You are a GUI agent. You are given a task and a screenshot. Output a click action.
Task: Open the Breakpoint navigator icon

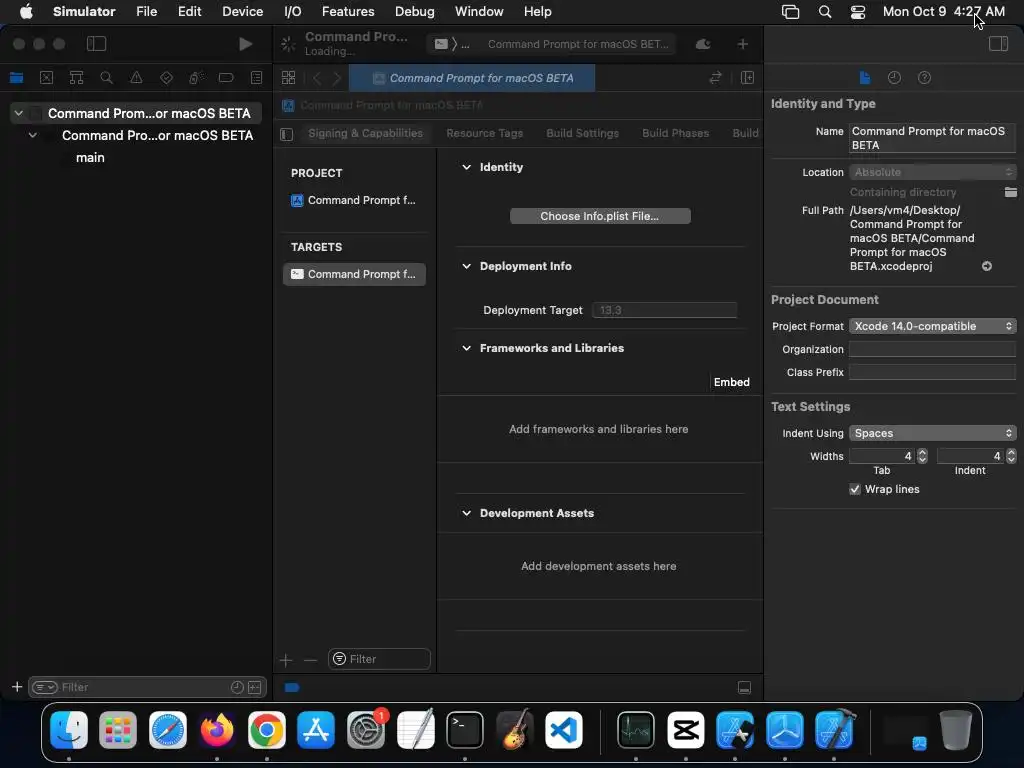click(226, 78)
